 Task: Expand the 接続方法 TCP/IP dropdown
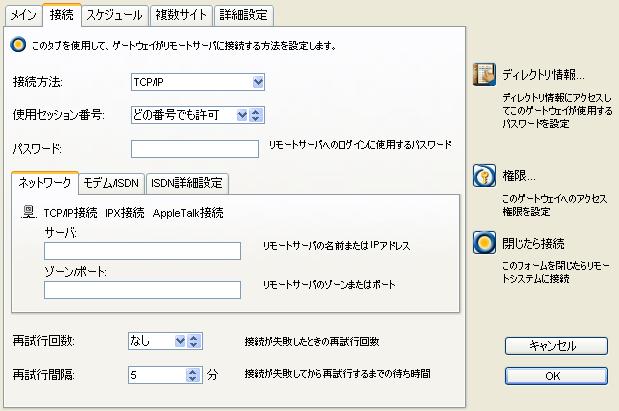point(258,82)
